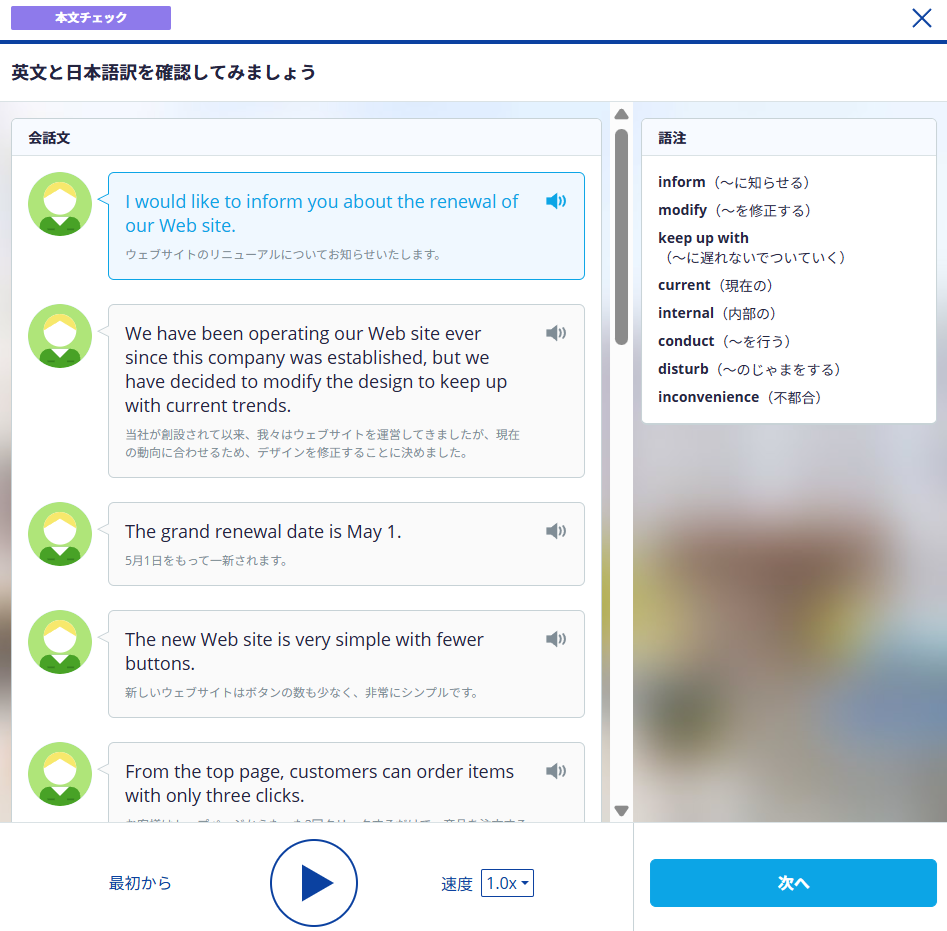
Task: Click the avatar beside "The grand renewal date"
Action: (60, 534)
